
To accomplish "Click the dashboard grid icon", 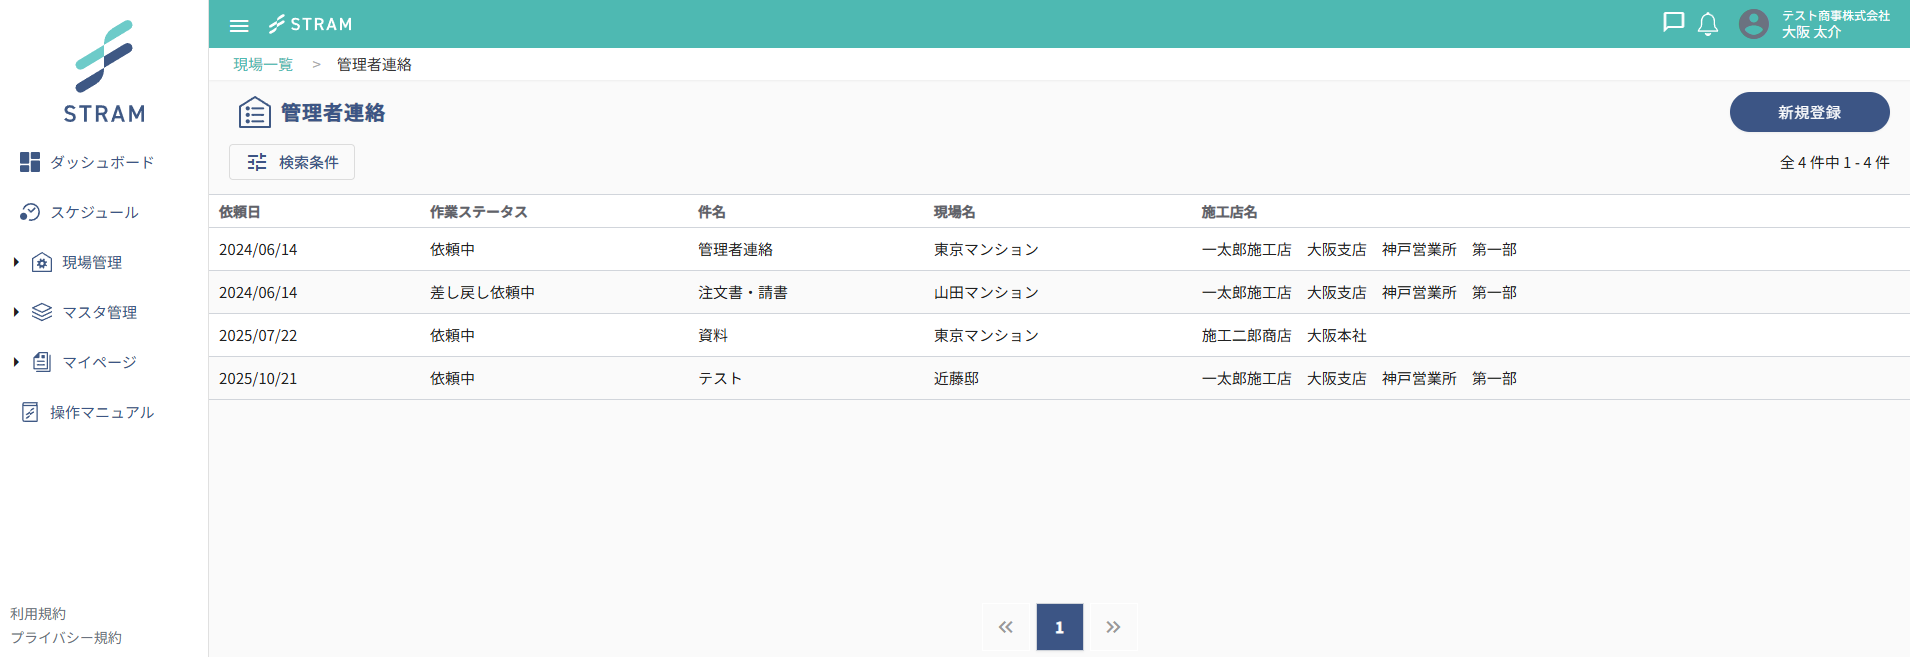I will (30, 162).
